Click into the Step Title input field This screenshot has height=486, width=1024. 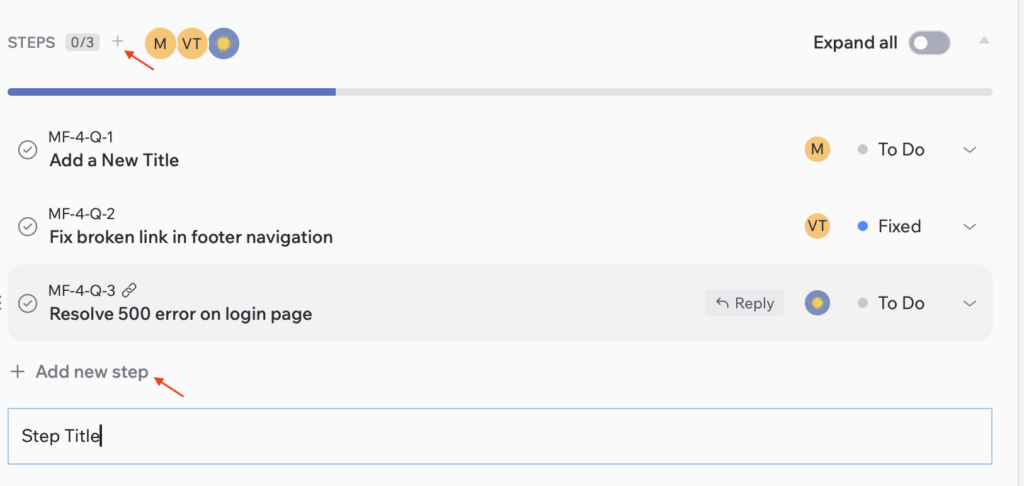500,436
